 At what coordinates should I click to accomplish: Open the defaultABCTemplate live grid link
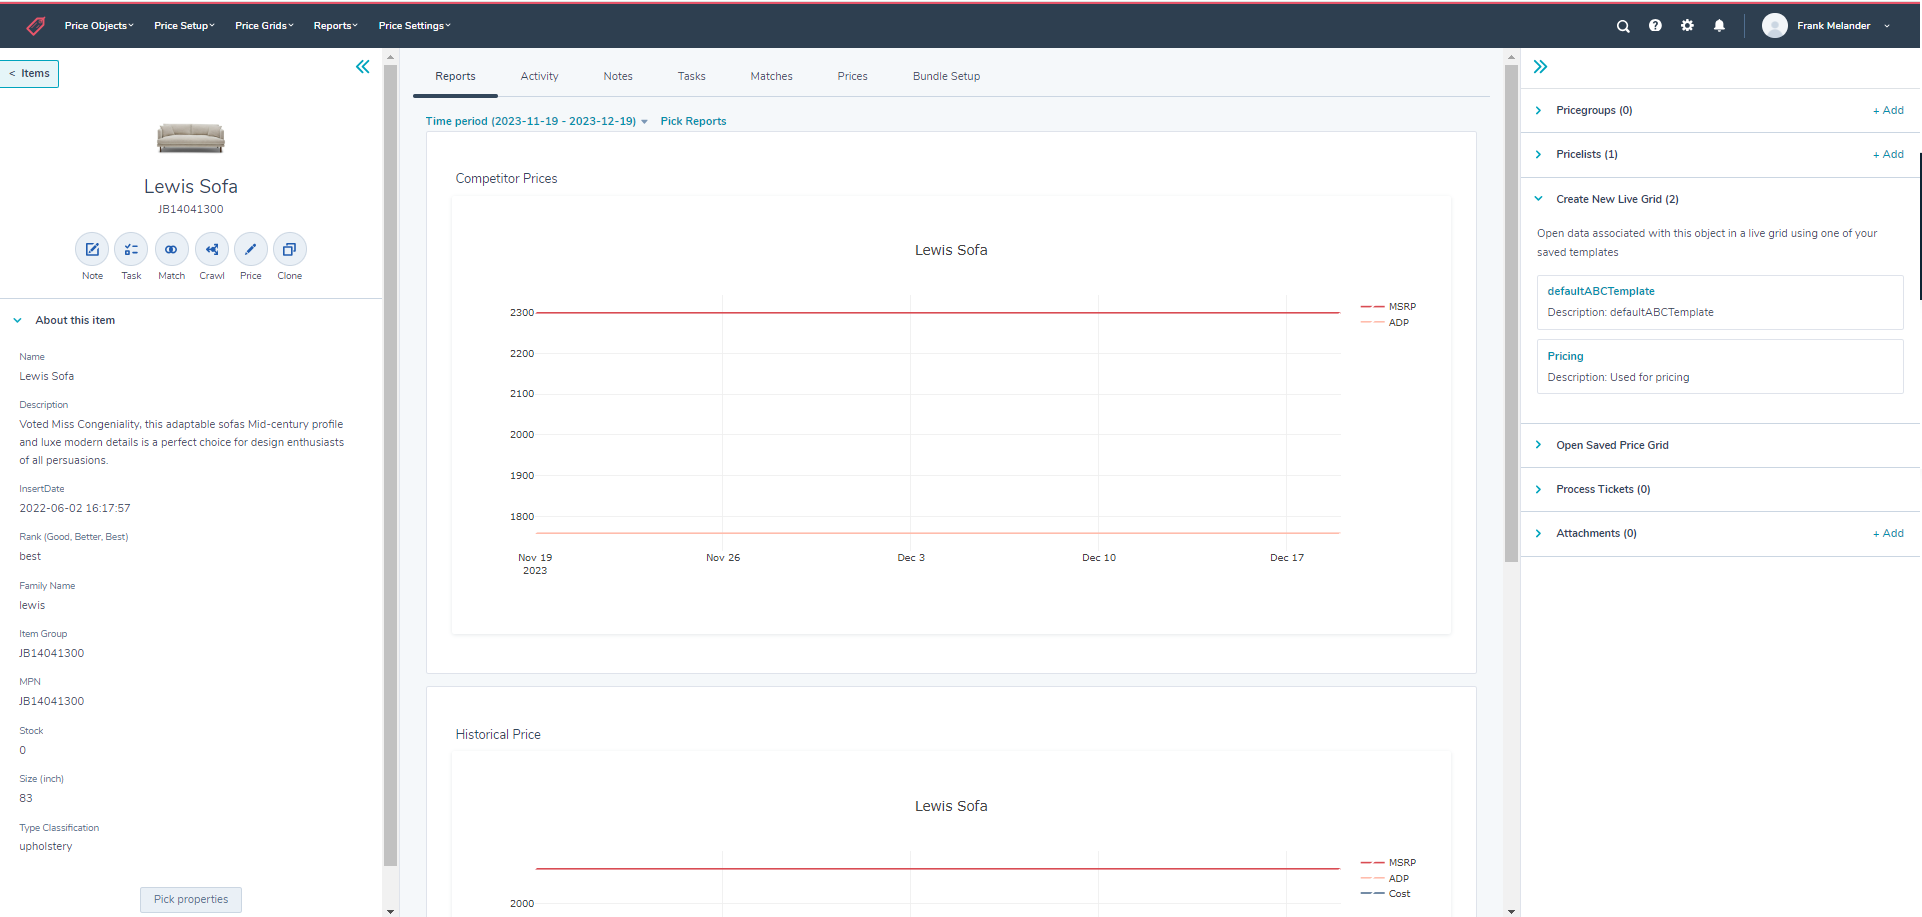tap(1600, 292)
